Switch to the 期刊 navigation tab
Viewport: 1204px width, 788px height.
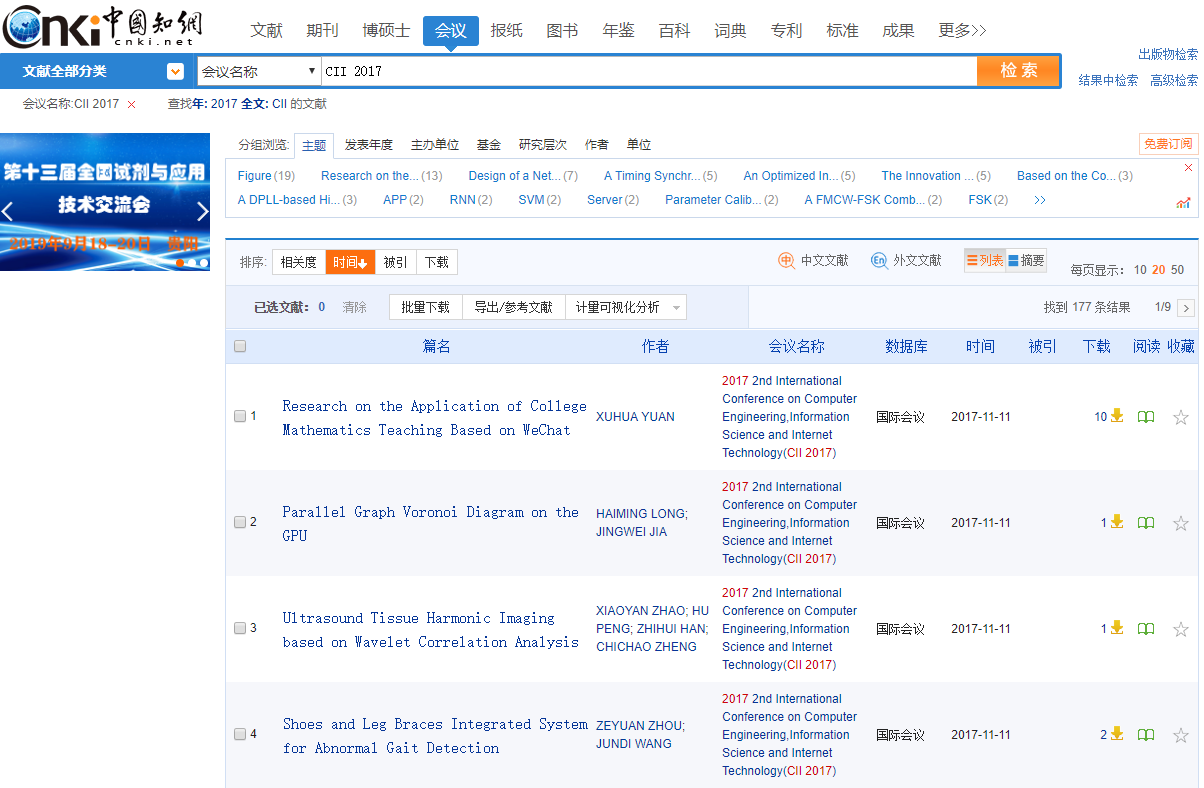click(322, 31)
